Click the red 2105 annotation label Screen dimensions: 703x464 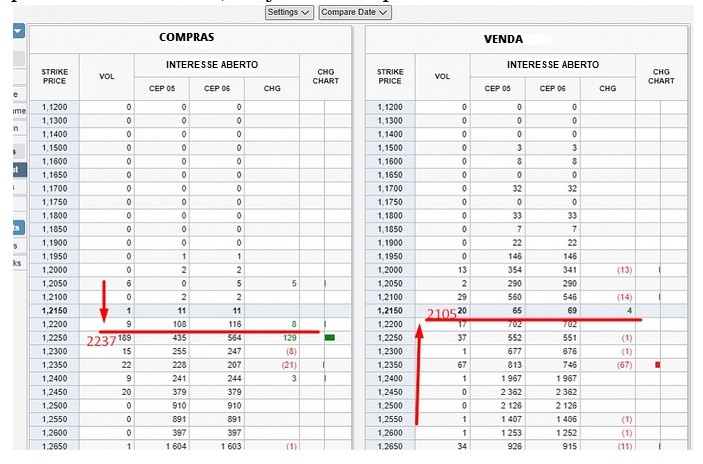coord(443,314)
